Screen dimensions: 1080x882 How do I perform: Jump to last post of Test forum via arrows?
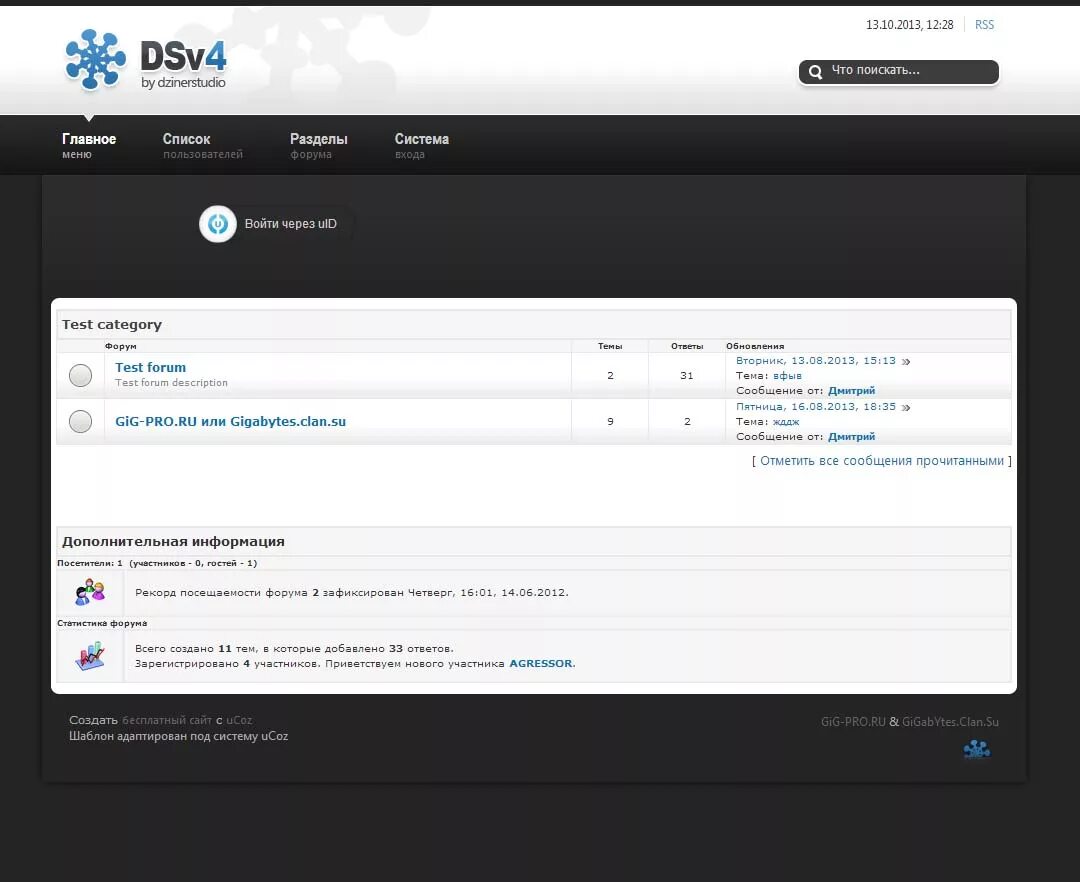pos(905,360)
